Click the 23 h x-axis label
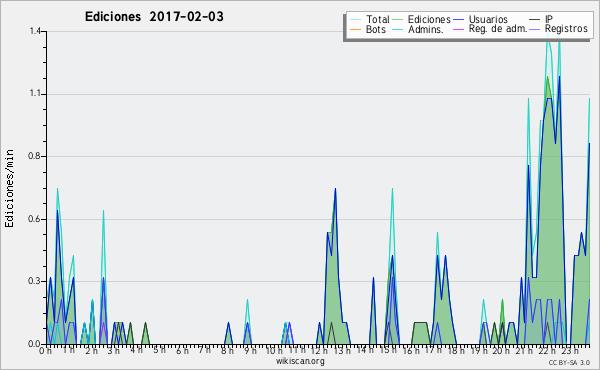The width and height of the screenshot is (600, 370). click(x=570, y=351)
